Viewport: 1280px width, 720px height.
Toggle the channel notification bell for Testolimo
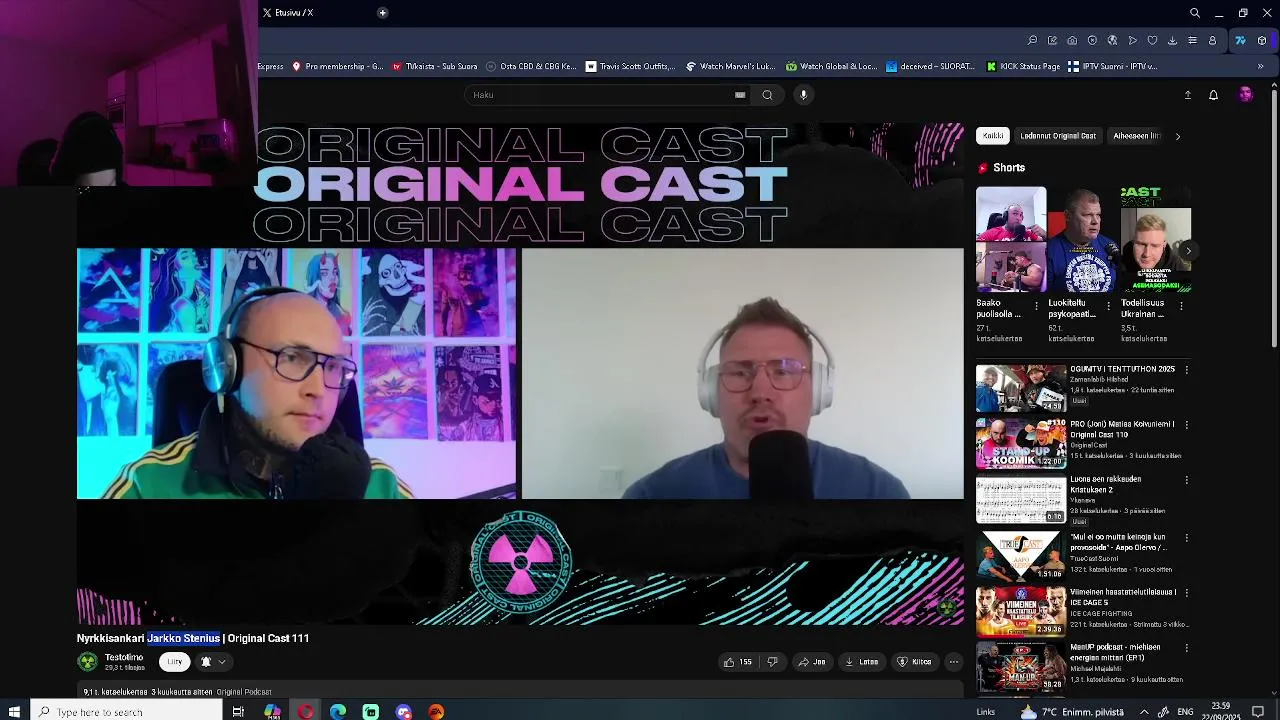click(x=206, y=662)
